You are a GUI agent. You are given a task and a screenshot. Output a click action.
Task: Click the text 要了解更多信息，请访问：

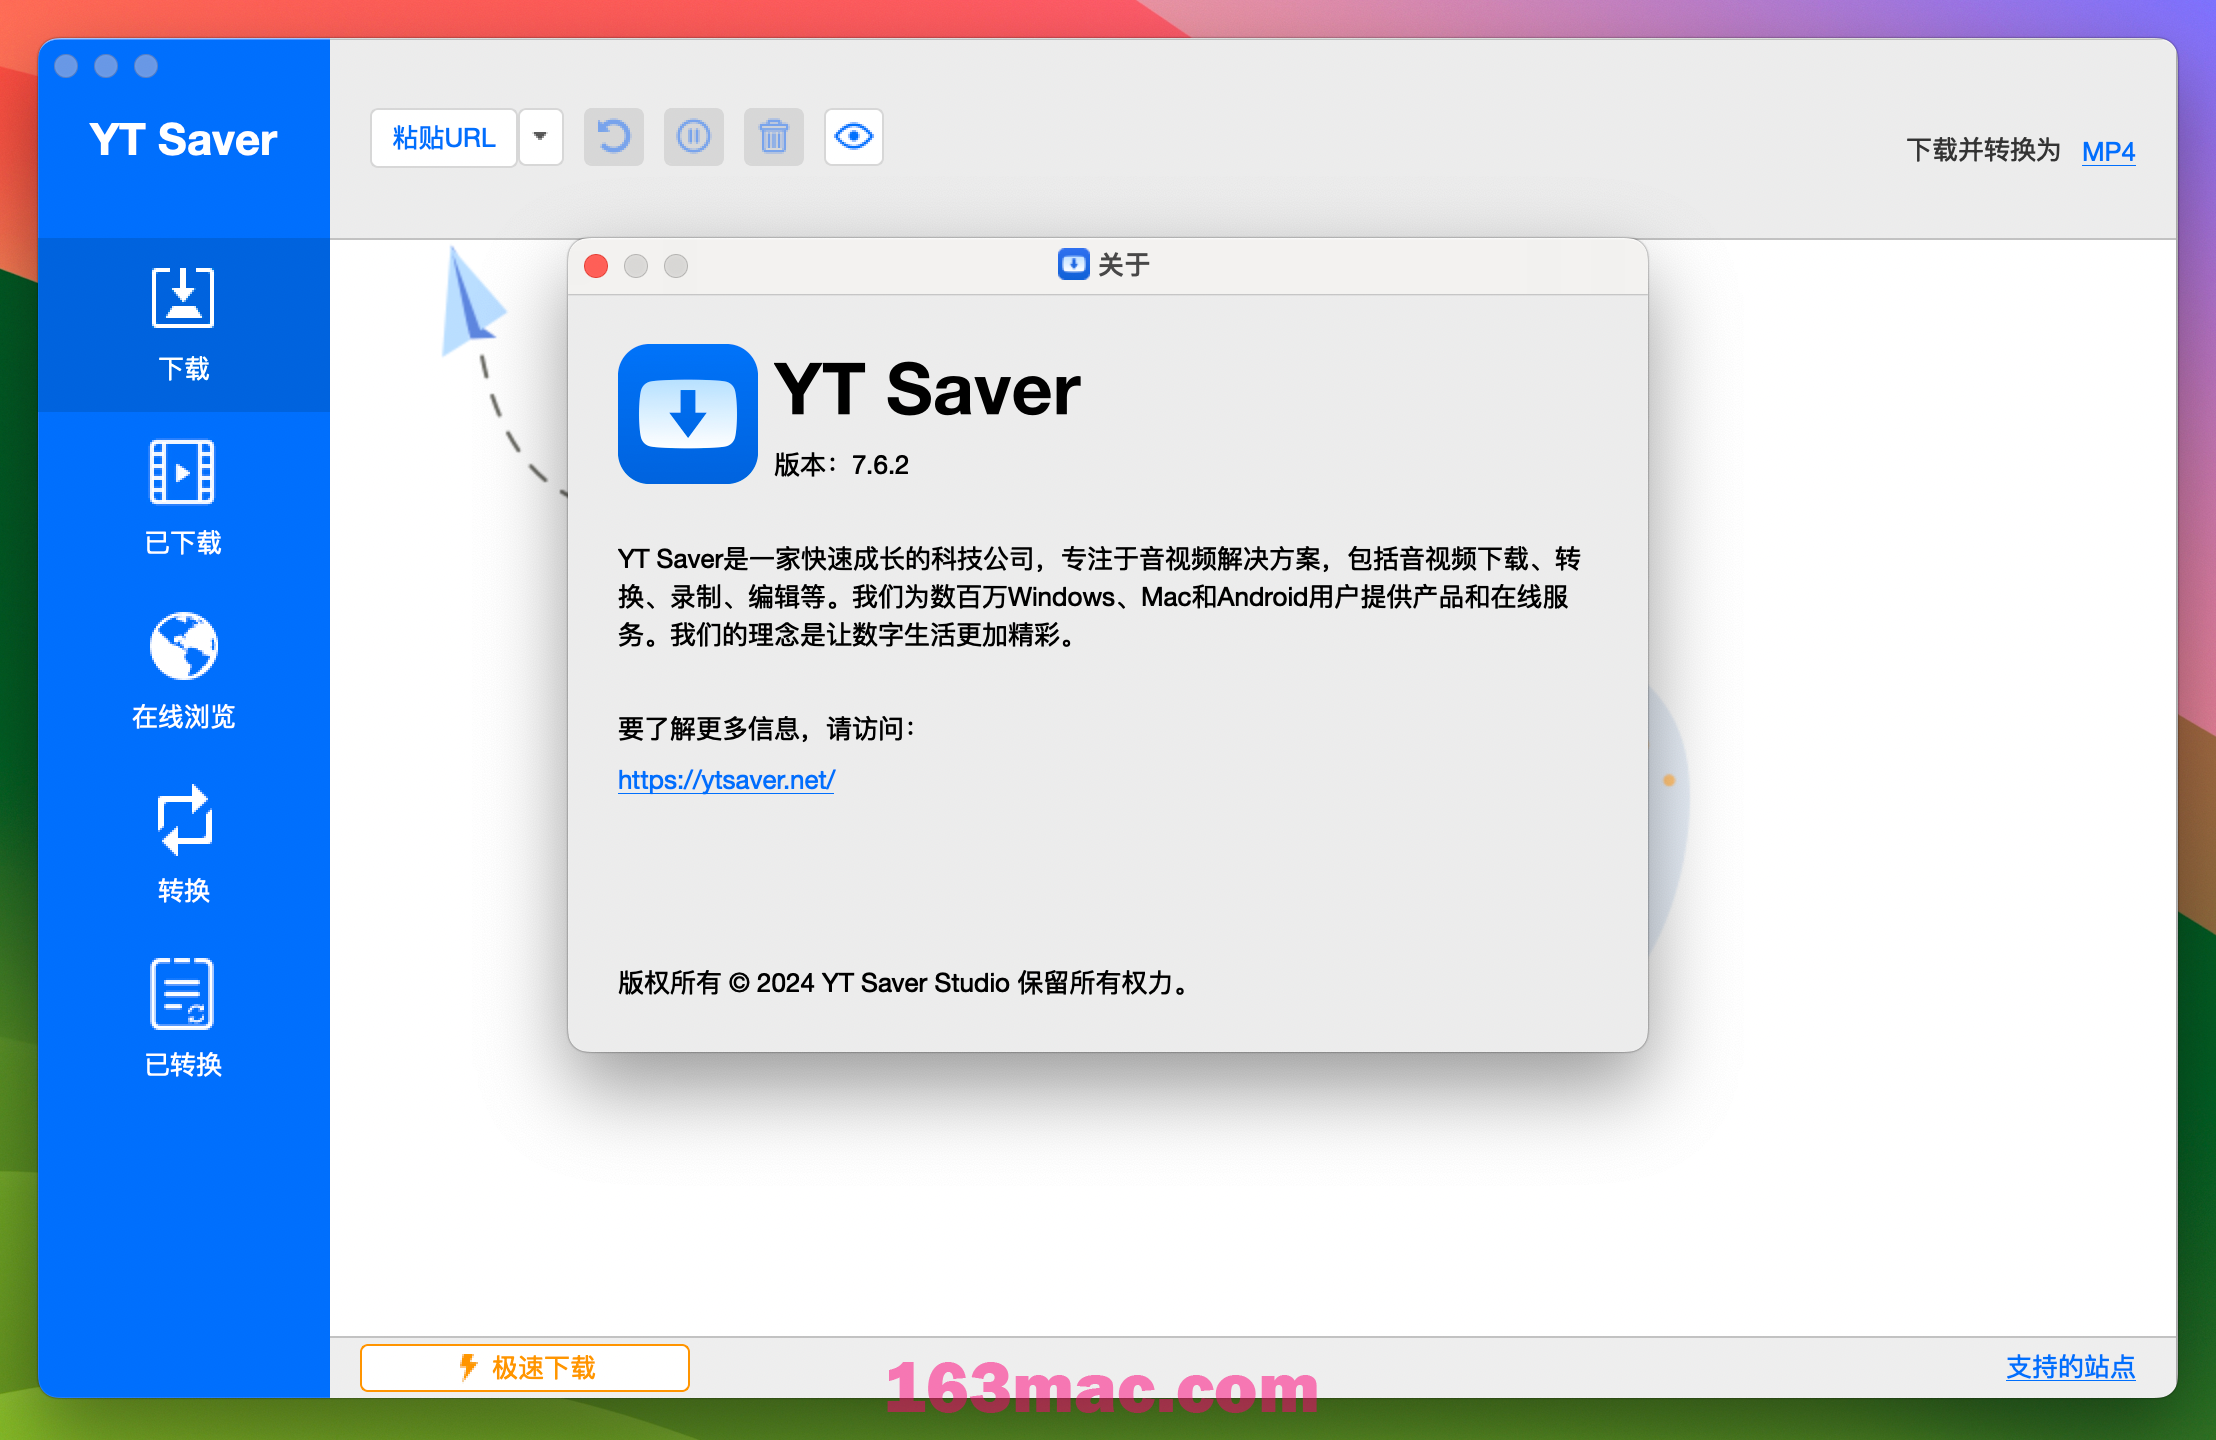click(x=767, y=729)
